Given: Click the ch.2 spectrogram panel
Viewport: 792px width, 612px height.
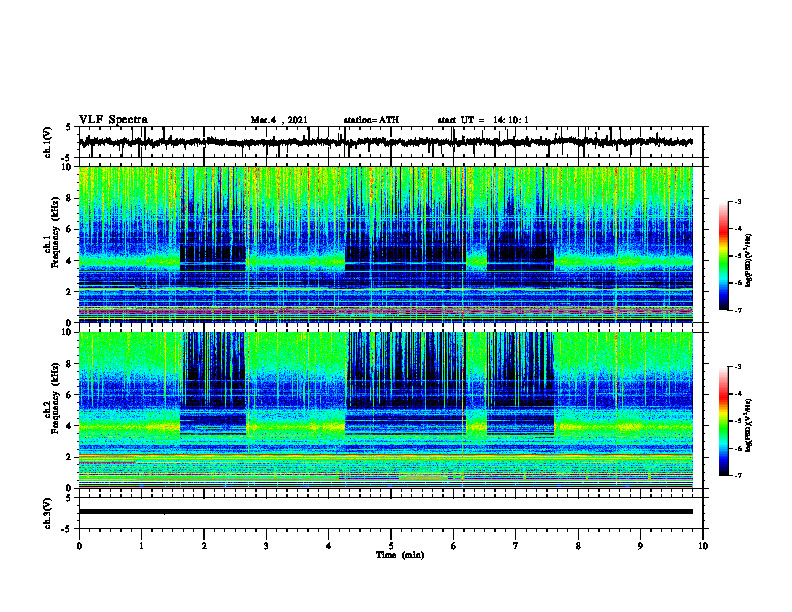Looking at the screenshot, I should click(386, 410).
